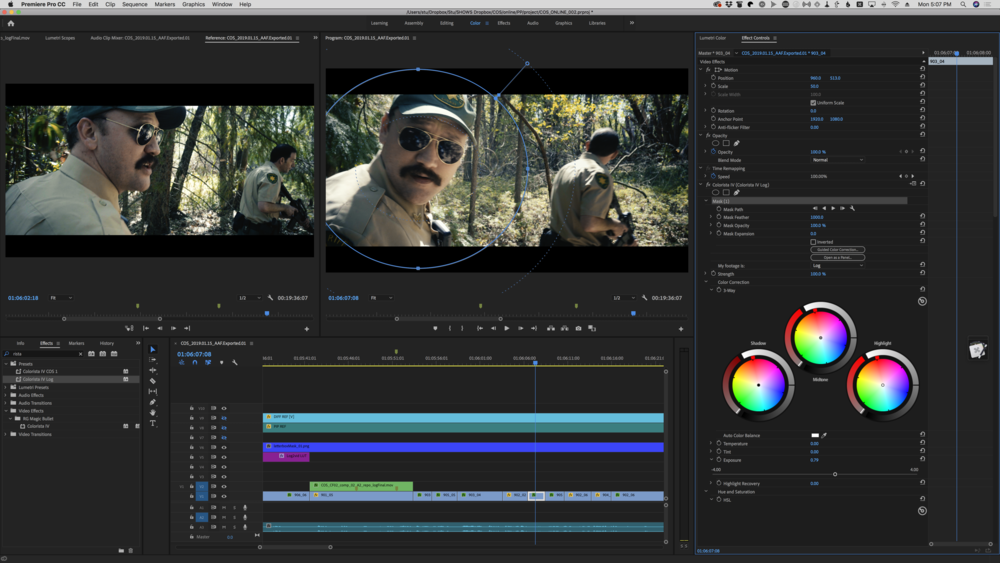This screenshot has width=1000, height=563.
Task: Select free draw bezier pen under Colorista IV
Action: (736, 193)
